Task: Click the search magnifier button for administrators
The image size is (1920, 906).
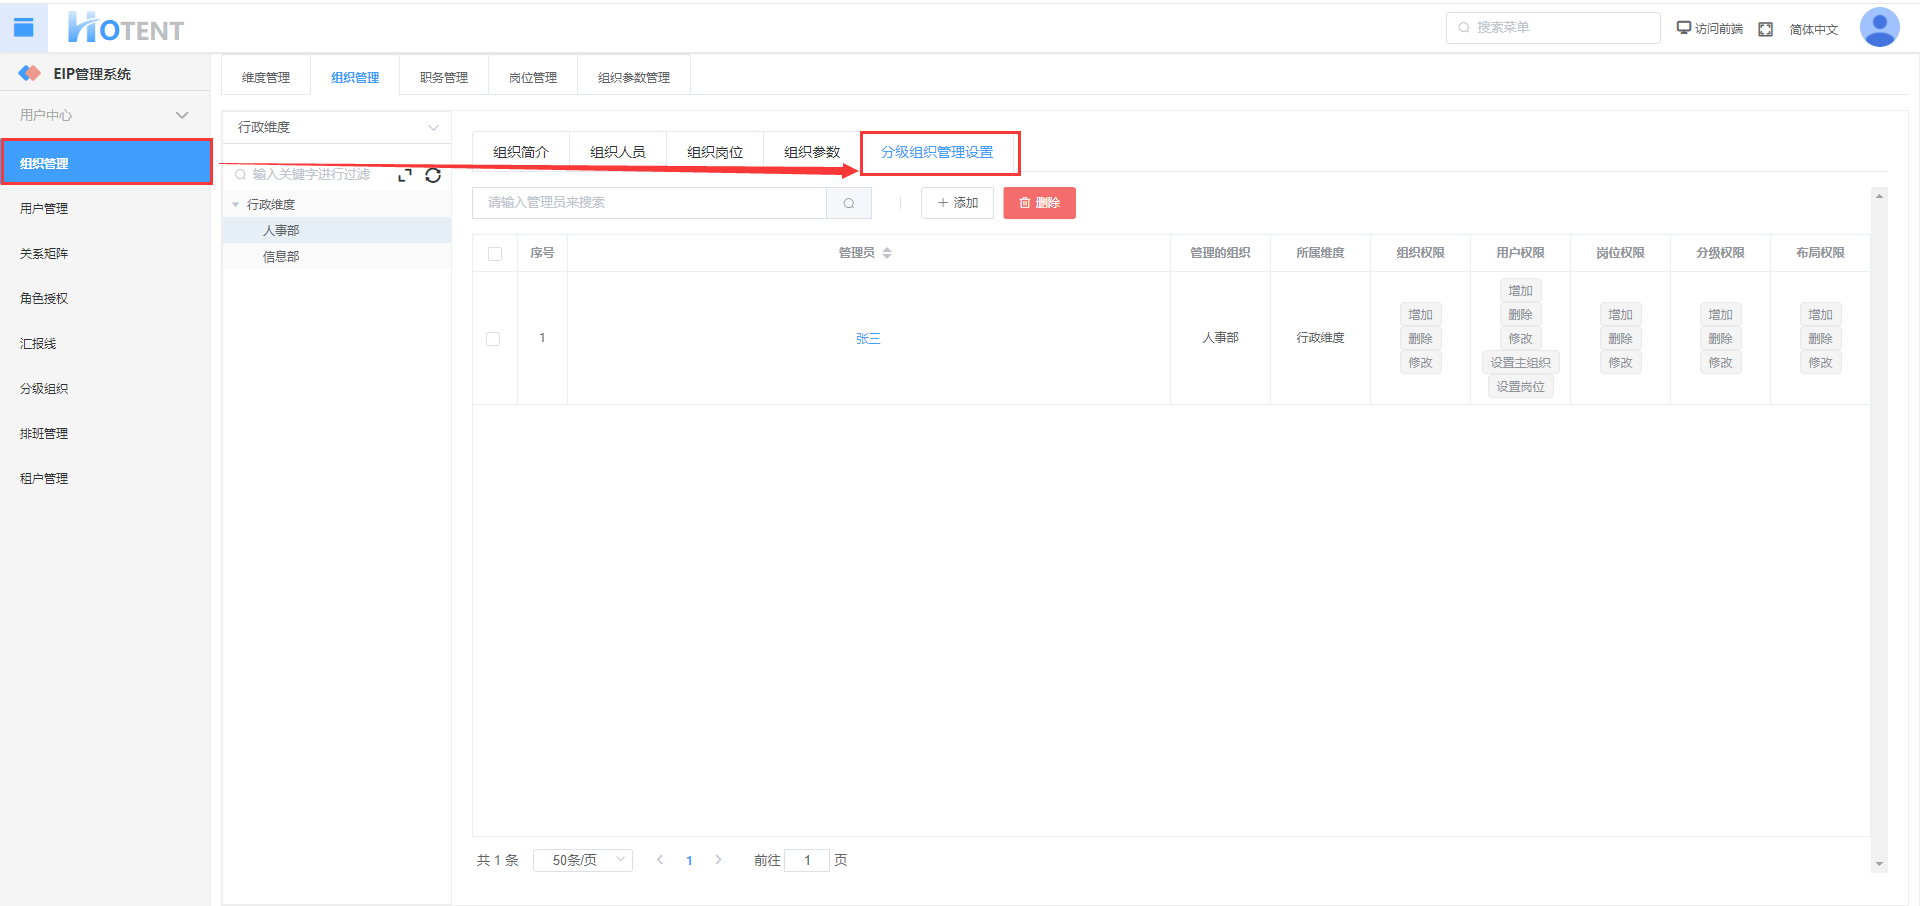Action: tap(849, 203)
